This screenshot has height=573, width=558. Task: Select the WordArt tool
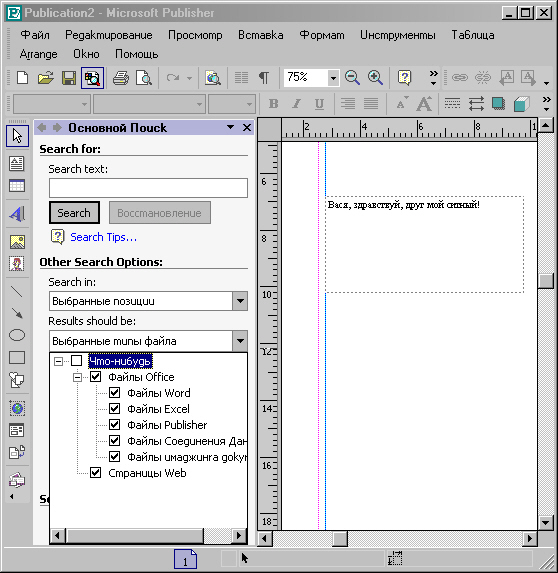coord(17,214)
